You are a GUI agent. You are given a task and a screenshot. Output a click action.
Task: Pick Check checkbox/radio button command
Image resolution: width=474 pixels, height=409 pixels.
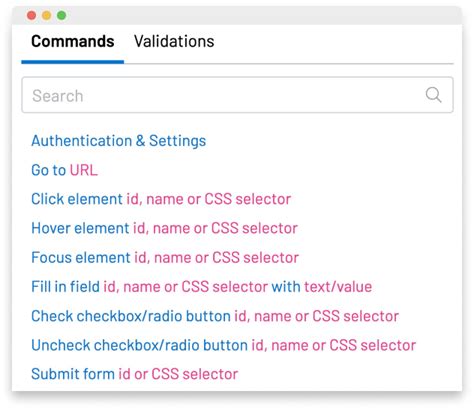pyautogui.click(x=215, y=316)
